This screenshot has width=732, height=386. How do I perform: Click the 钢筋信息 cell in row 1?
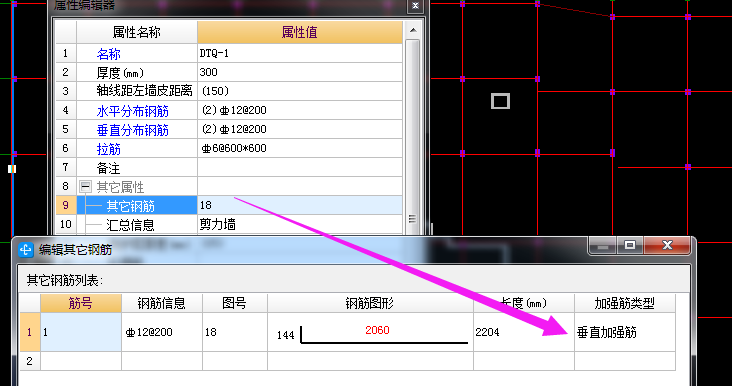pyautogui.click(x=162, y=332)
